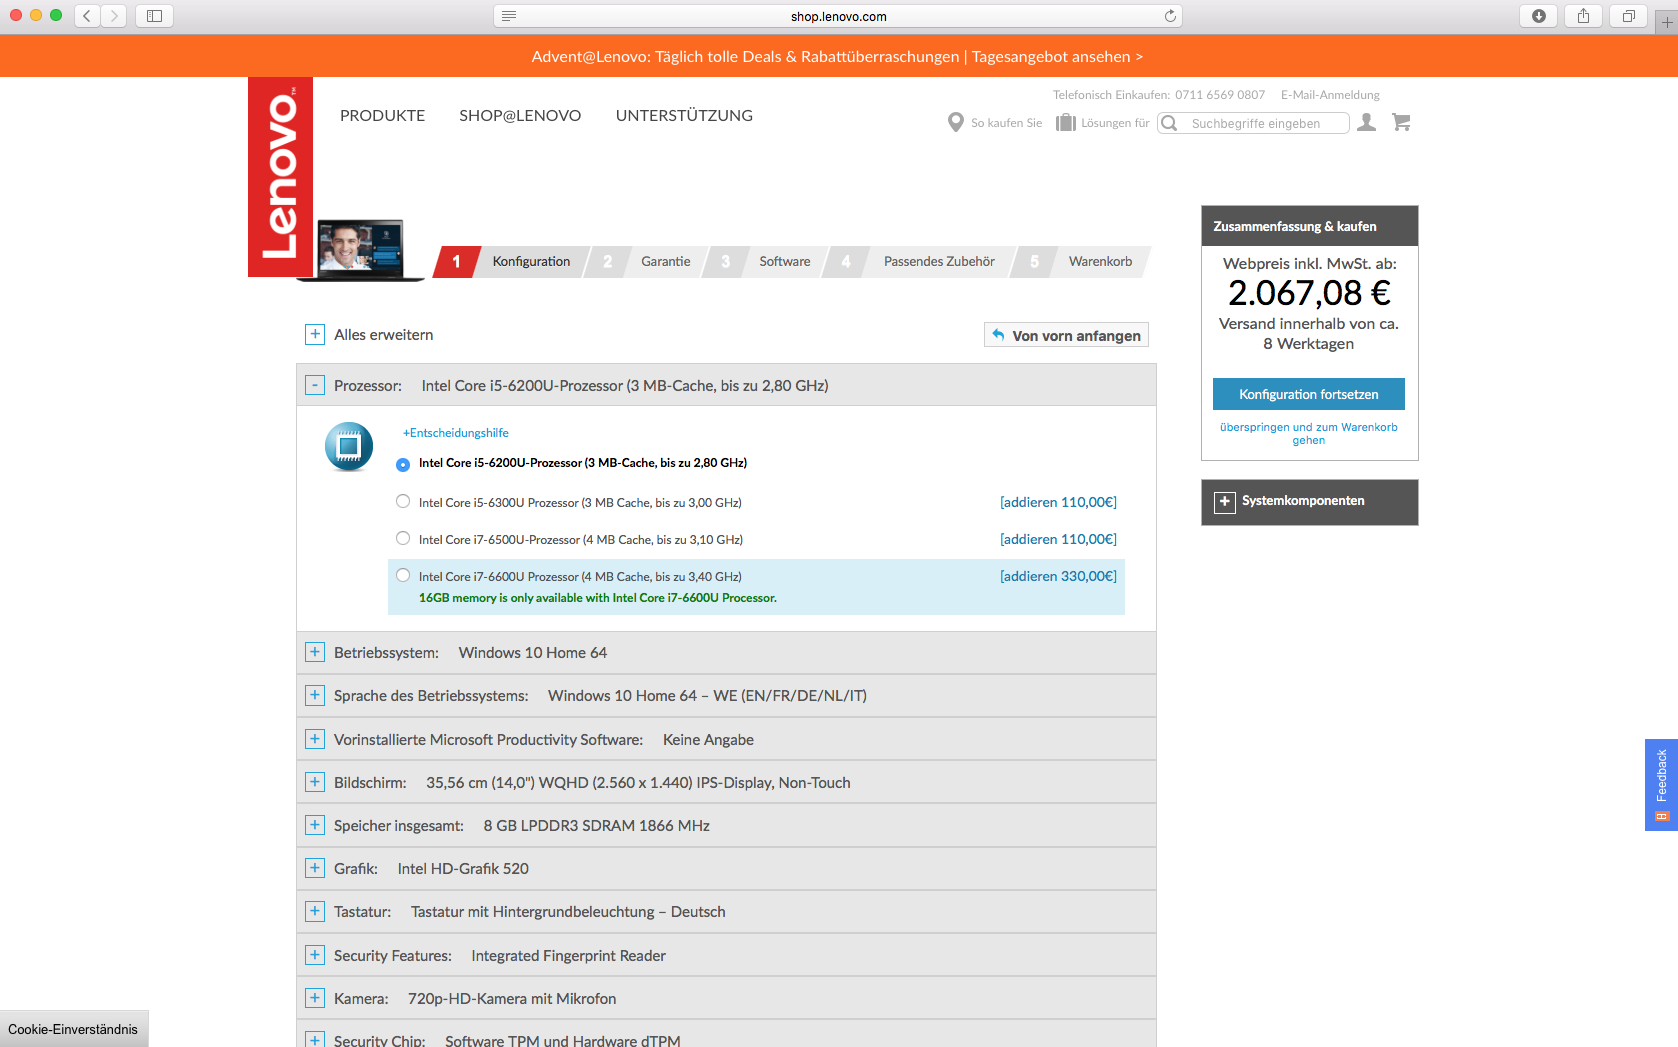Screen dimensions: 1678x1047
Task: Go to step 3 Software tab
Action: click(x=764, y=262)
